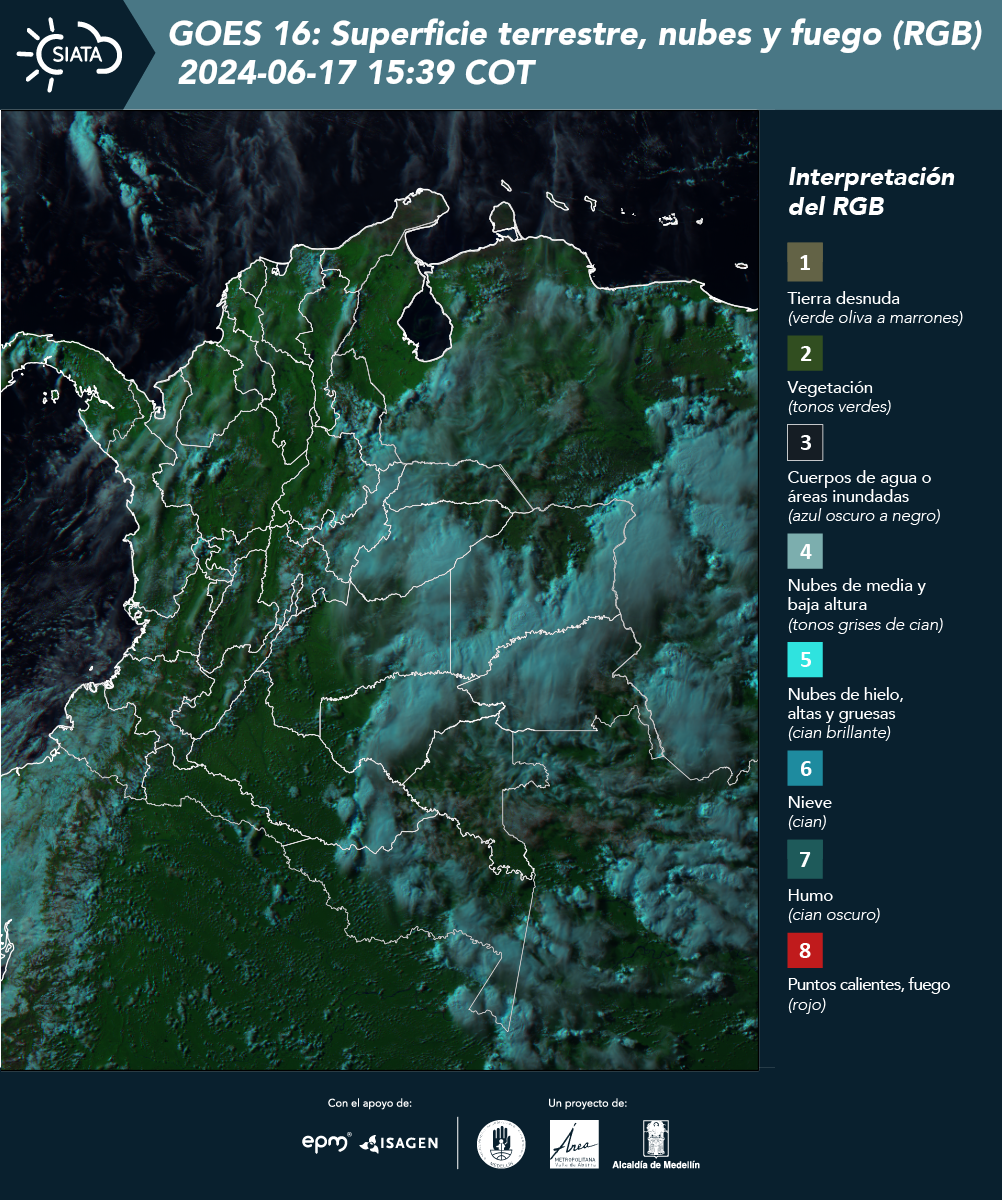Click the label "Humo"
Screen dimensions: 1002x1200
click(810, 895)
